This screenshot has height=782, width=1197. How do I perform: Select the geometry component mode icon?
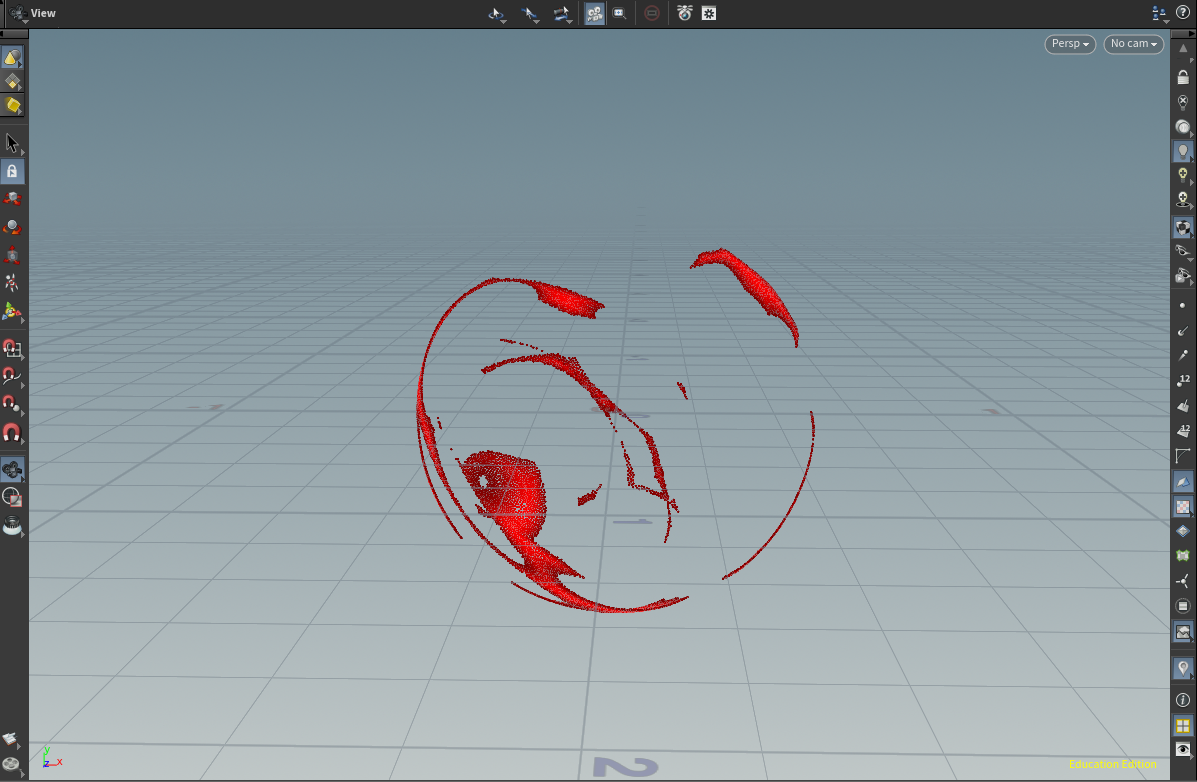[12, 81]
